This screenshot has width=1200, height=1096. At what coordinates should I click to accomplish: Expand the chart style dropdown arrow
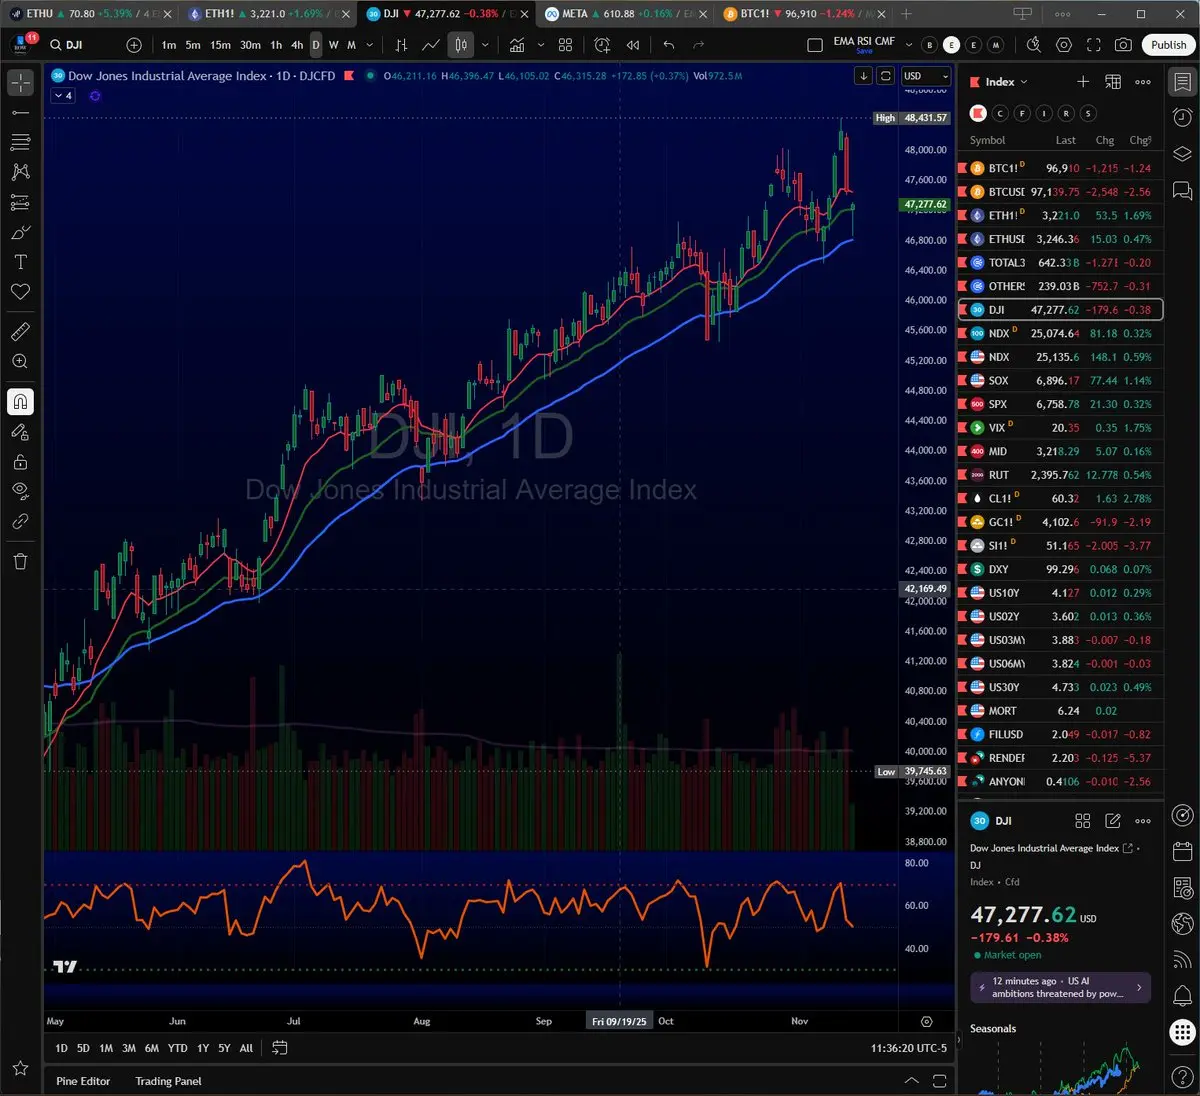tap(485, 45)
